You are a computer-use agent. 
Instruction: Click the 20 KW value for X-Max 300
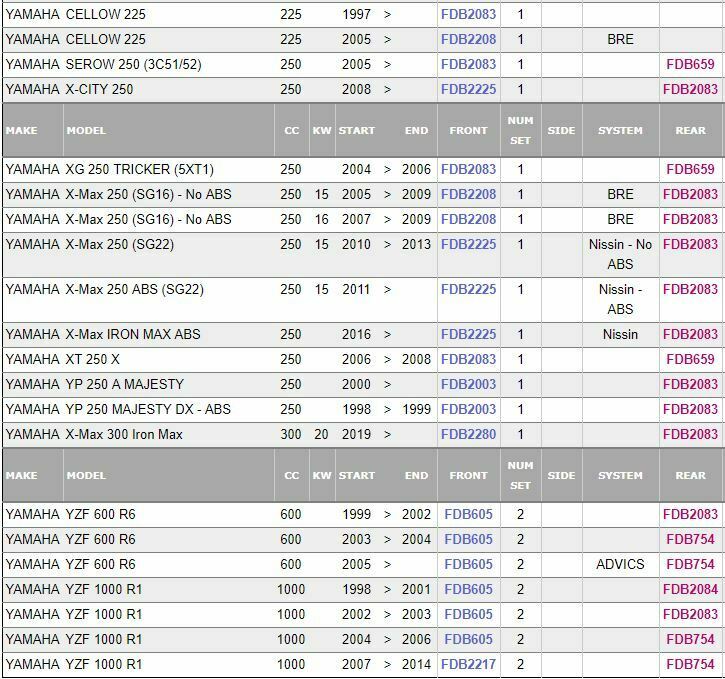(321, 434)
